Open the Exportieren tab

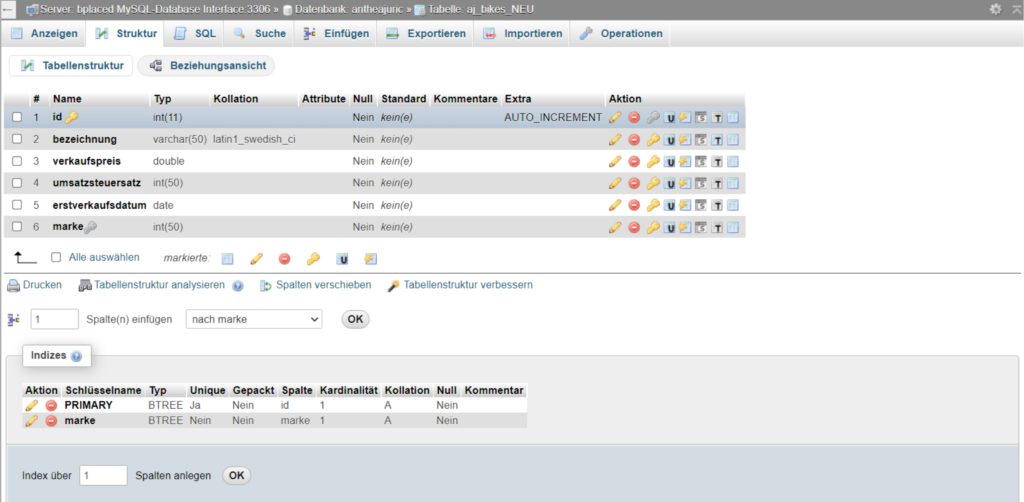pos(426,33)
